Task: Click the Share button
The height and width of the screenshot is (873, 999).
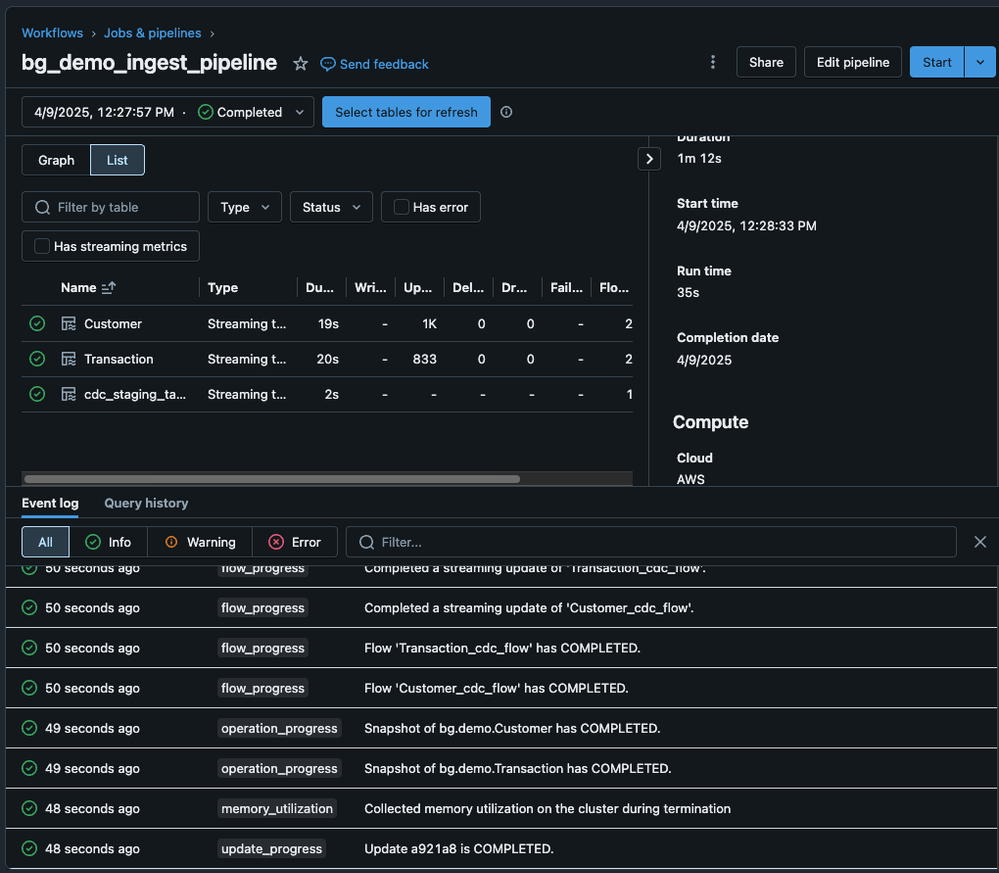Action: click(766, 62)
